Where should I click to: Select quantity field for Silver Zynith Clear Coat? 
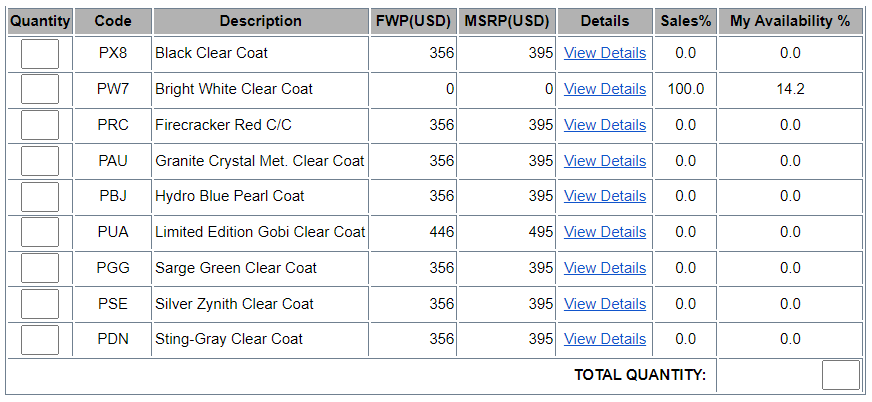(40, 304)
